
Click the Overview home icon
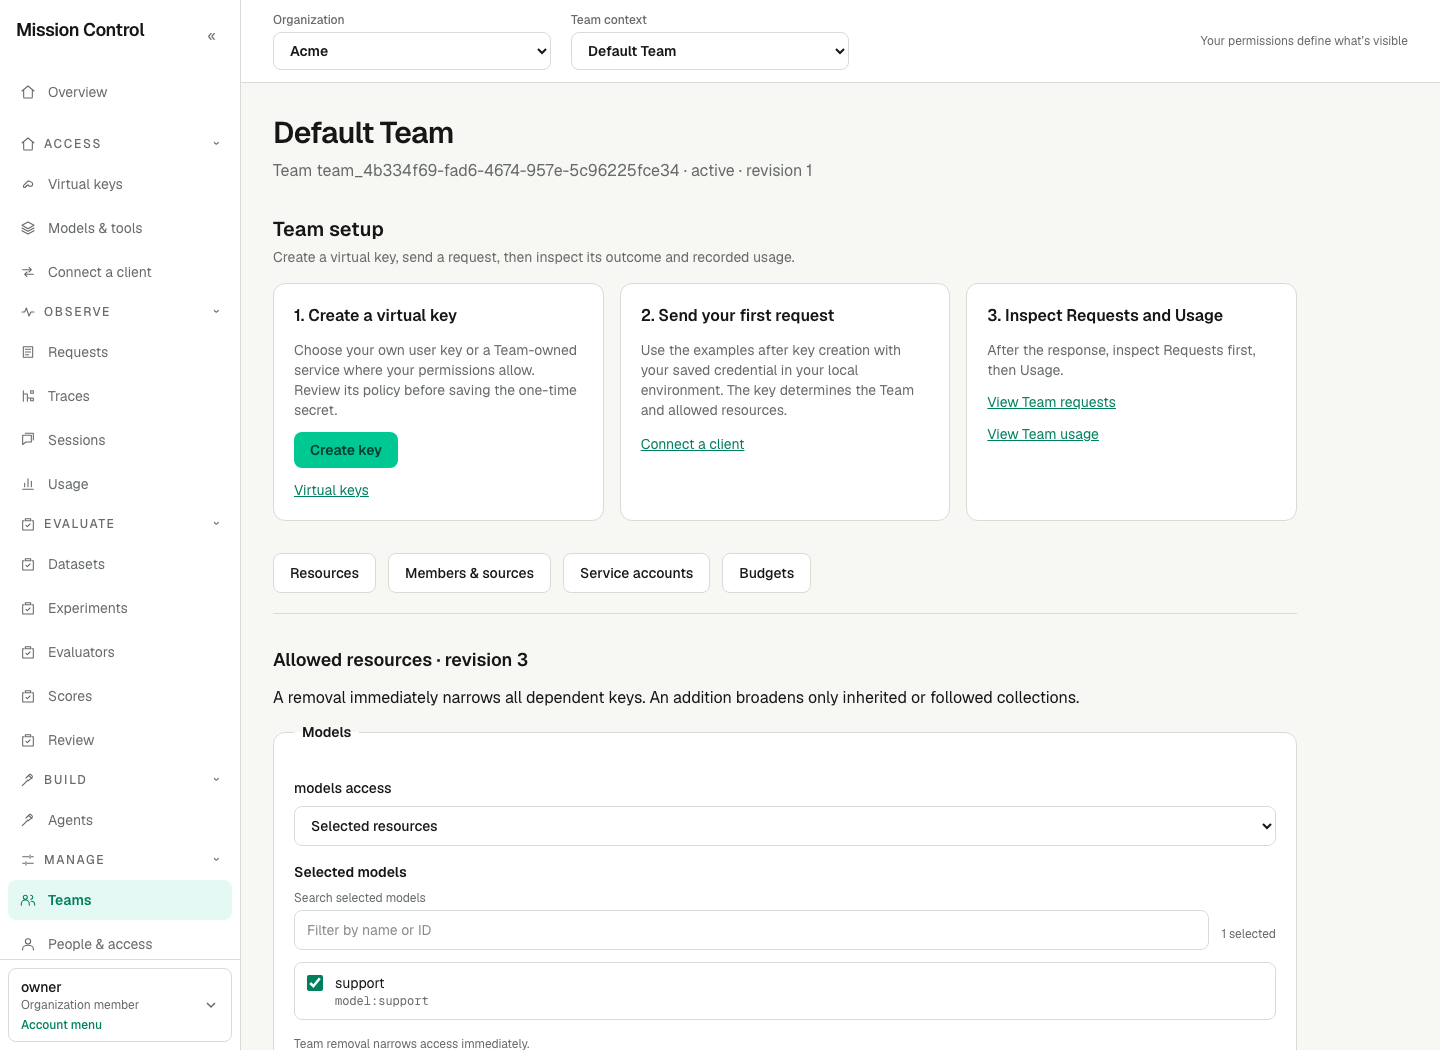click(28, 92)
